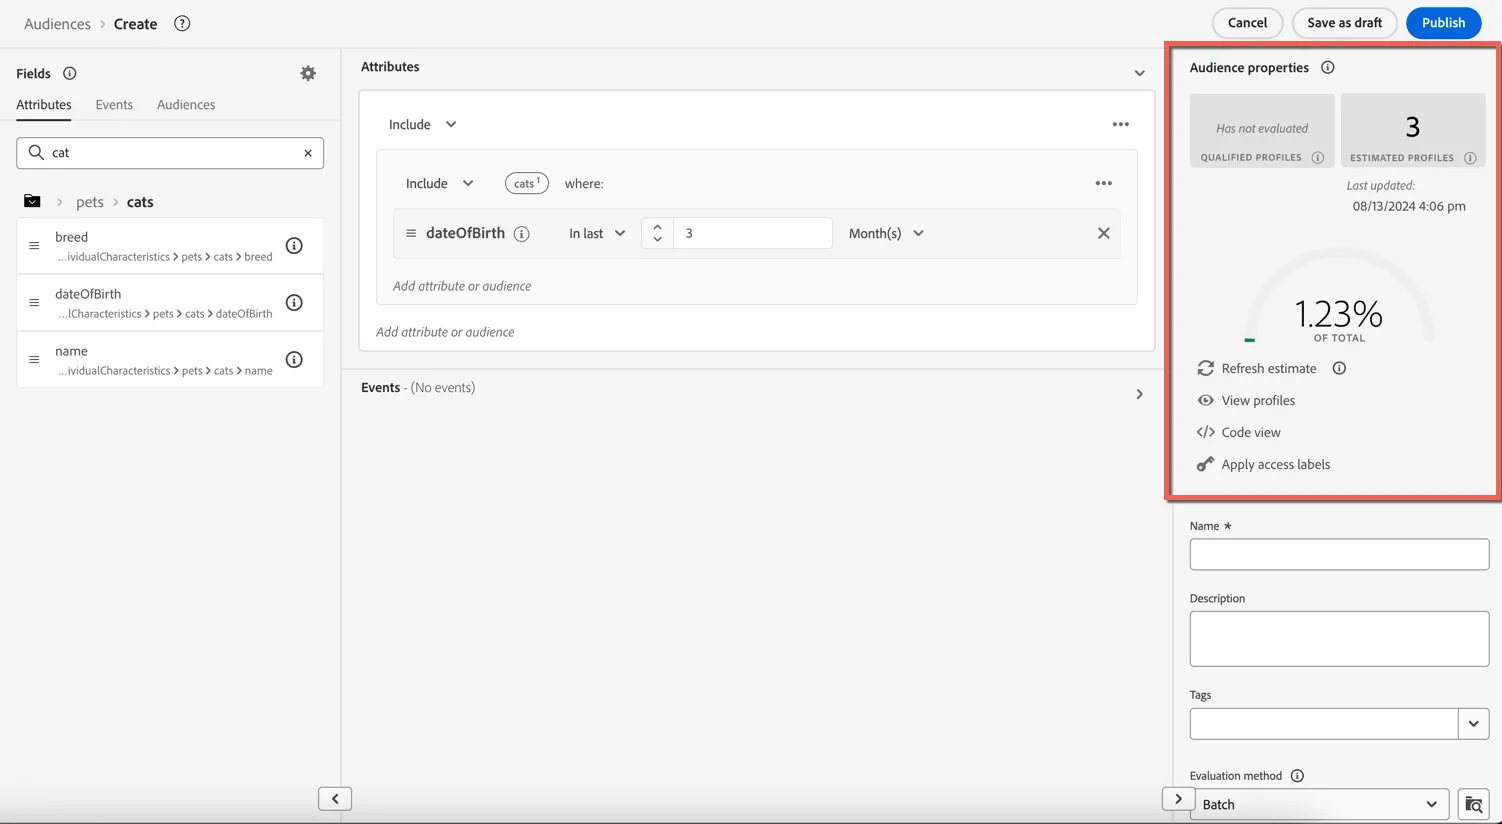Open the Batch evaluation method dropdown
The height and width of the screenshot is (824, 1502).
pos(1320,804)
